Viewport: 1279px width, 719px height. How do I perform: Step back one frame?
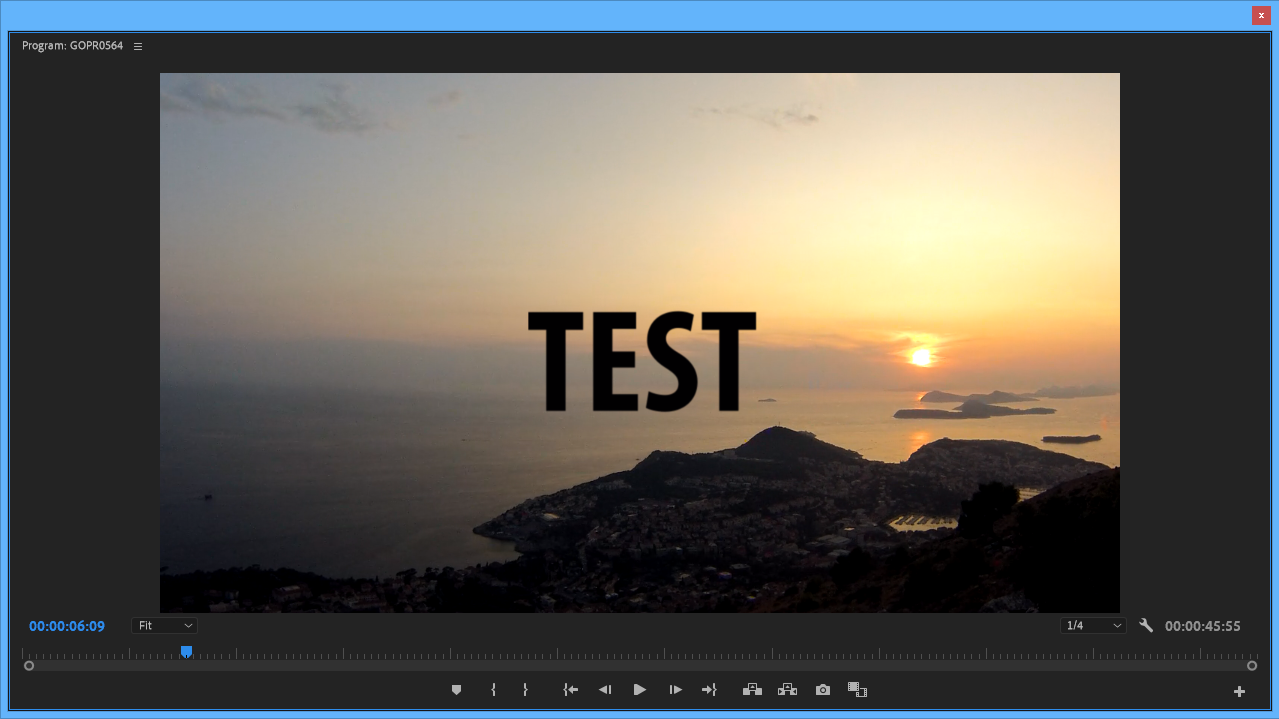[x=605, y=690]
